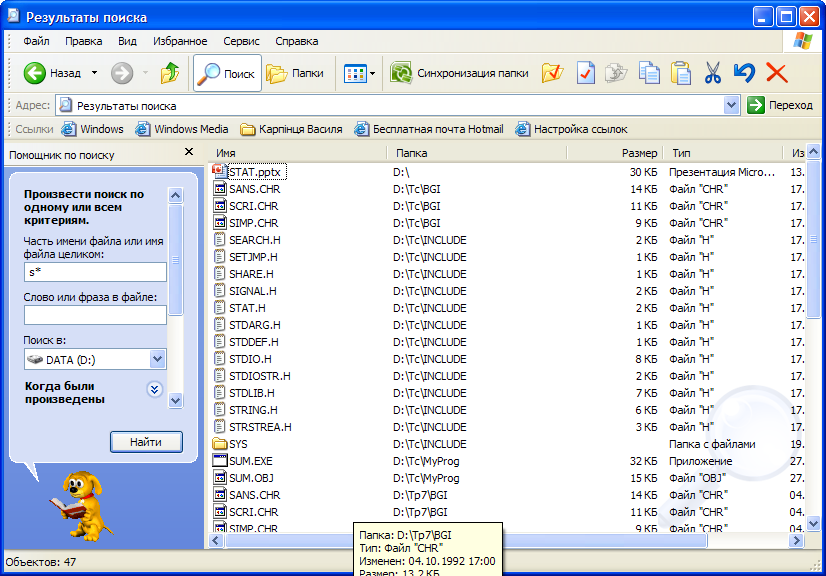The width and height of the screenshot is (826, 576).
Task: Expand the Когда были произведены section
Action: (x=154, y=389)
